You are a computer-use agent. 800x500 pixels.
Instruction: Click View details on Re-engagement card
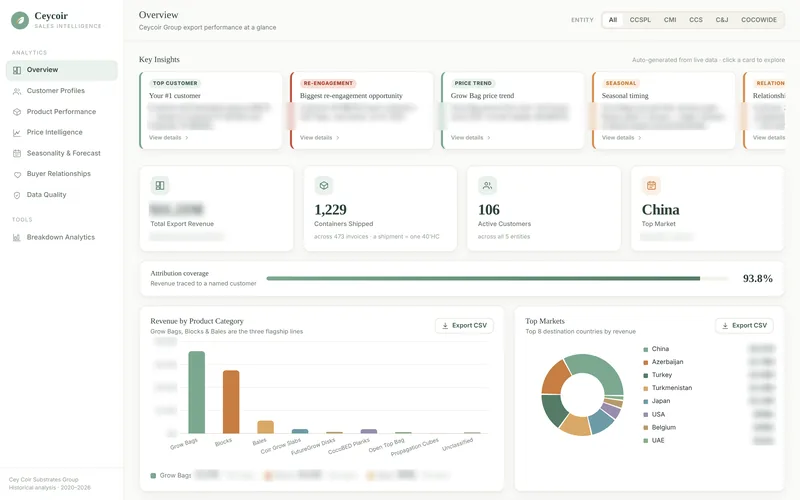pos(320,138)
